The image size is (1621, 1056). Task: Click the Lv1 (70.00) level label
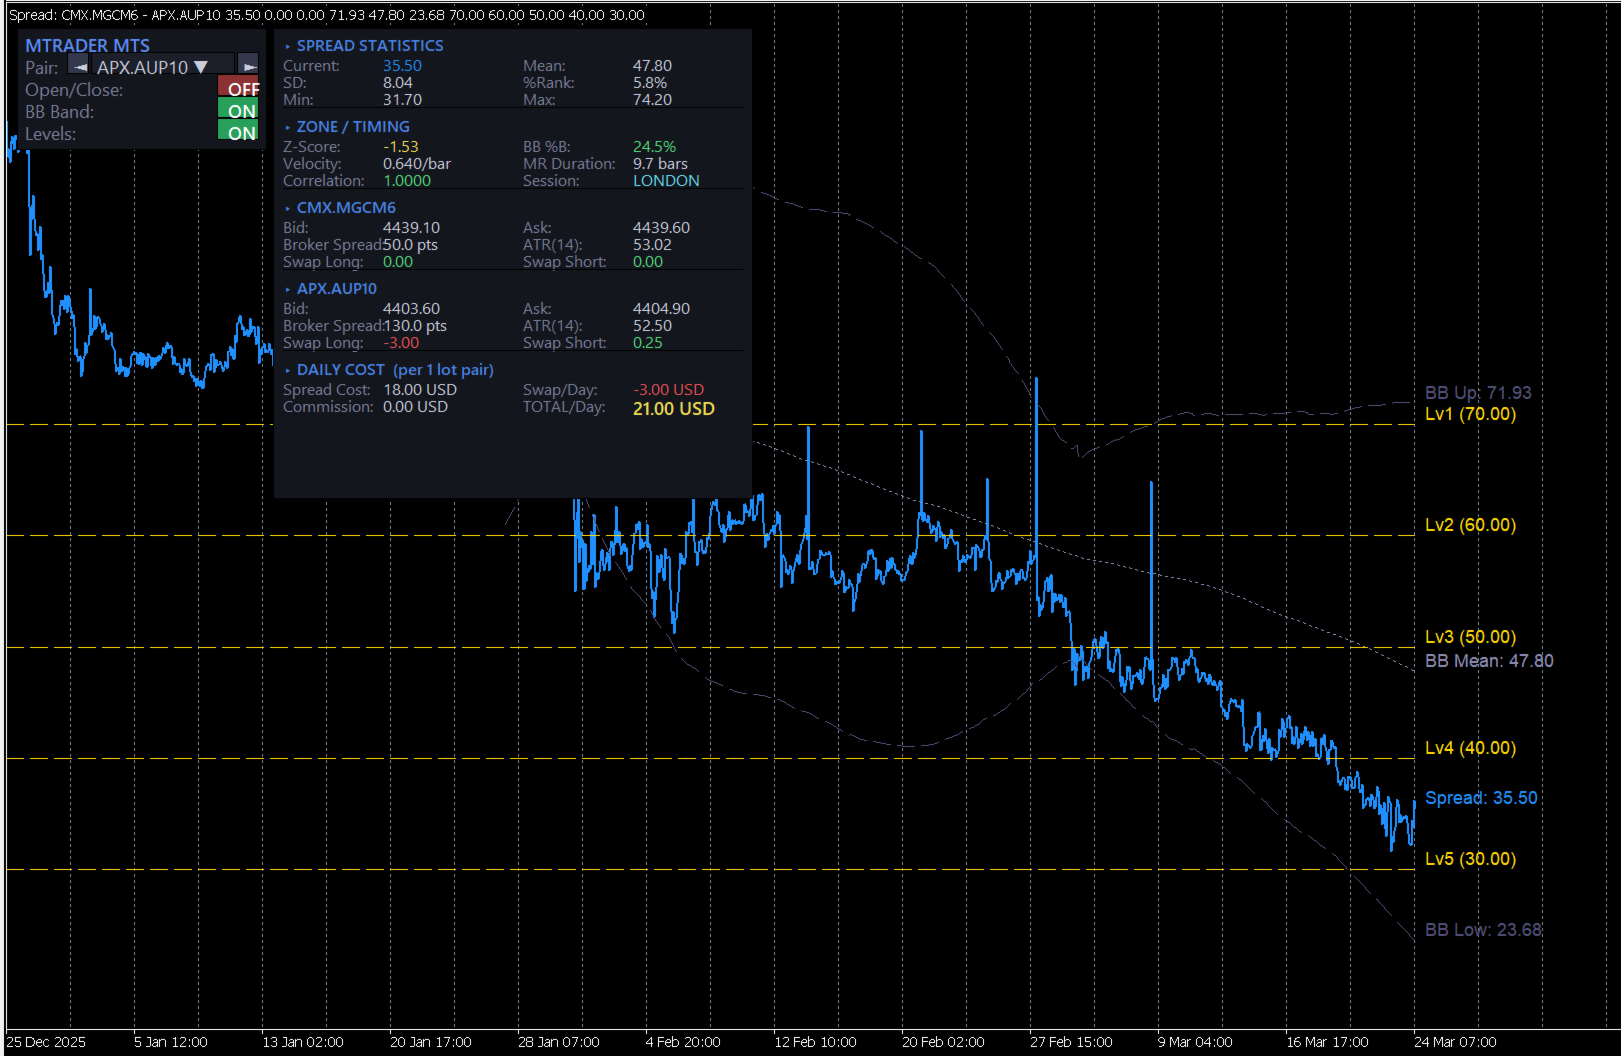pyautogui.click(x=1470, y=414)
